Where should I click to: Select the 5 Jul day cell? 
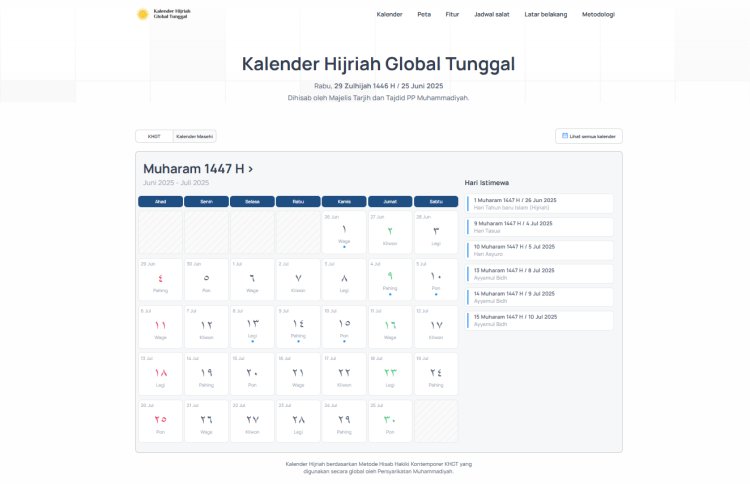pos(436,279)
